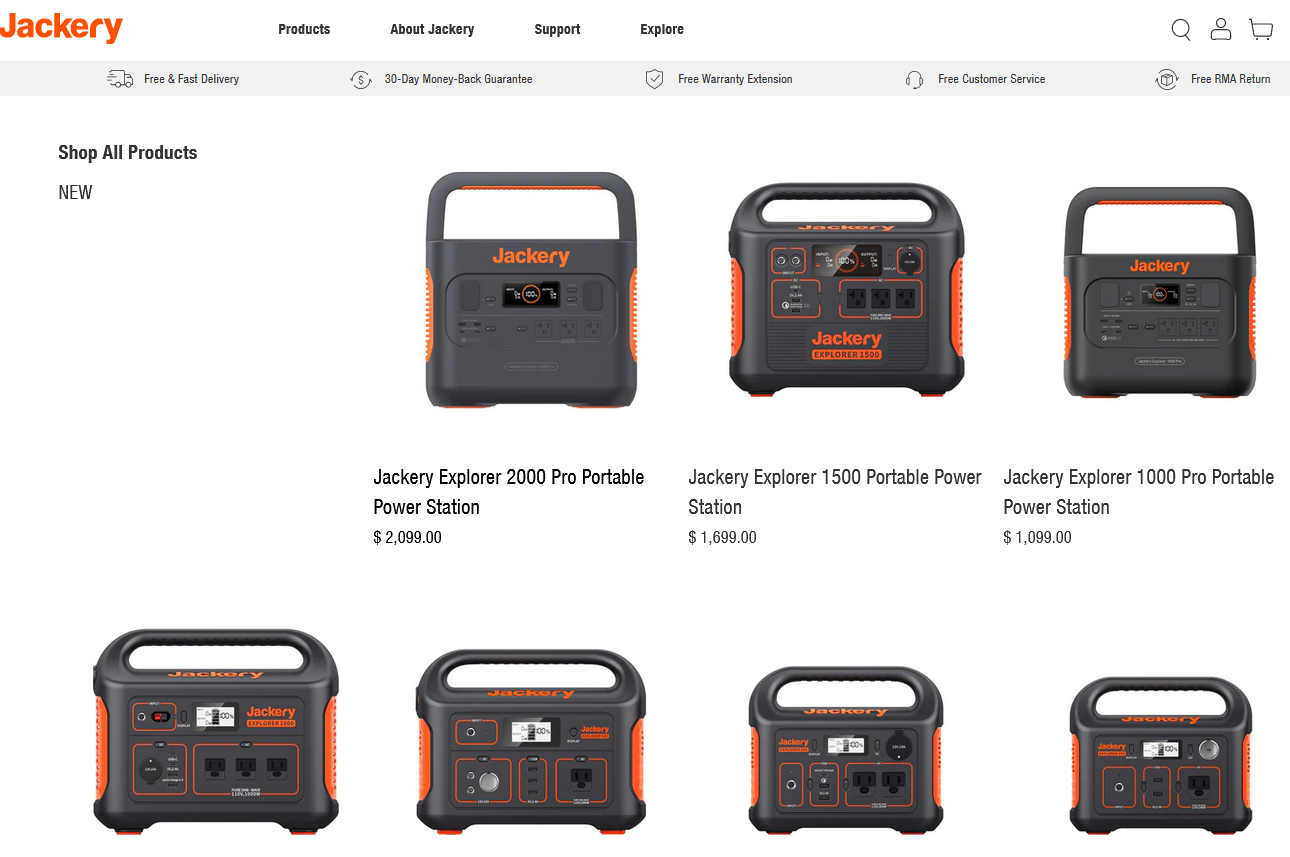The image size is (1290, 857).
Task: Click the Explorer 1000 image in bottom row
Action: click(x=215, y=732)
